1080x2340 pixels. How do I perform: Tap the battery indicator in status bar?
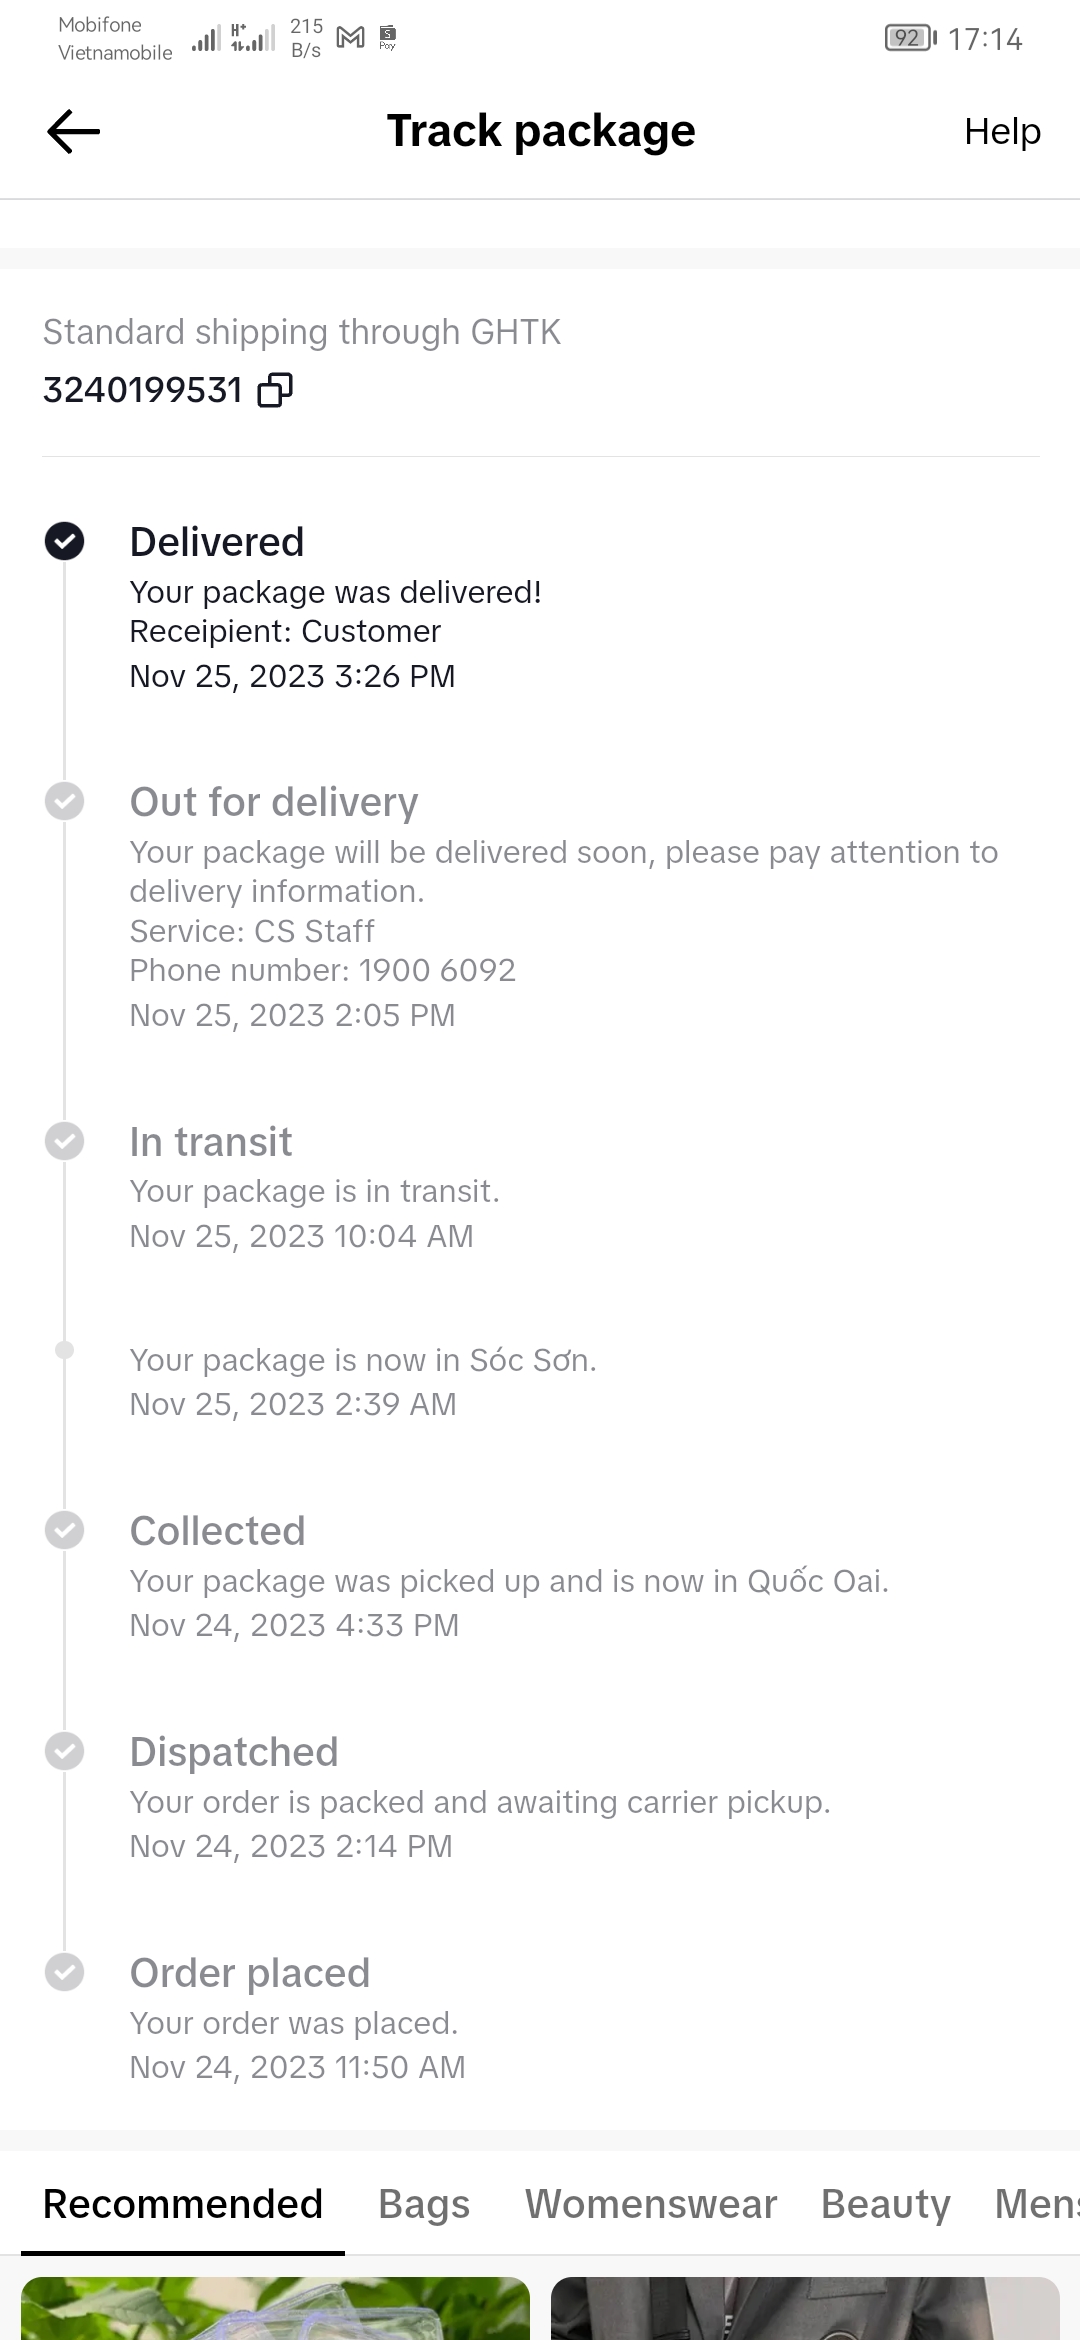pyautogui.click(x=910, y=38)
